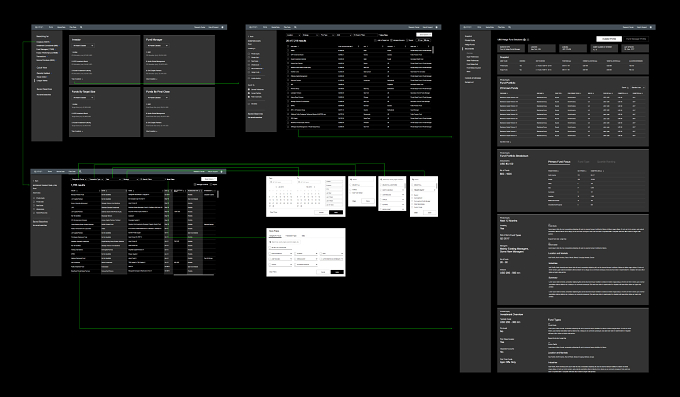Click the bell icon in right-hand profile screen navbar
The width and height of the screenshot is (680, 397).
click(651, 27)
